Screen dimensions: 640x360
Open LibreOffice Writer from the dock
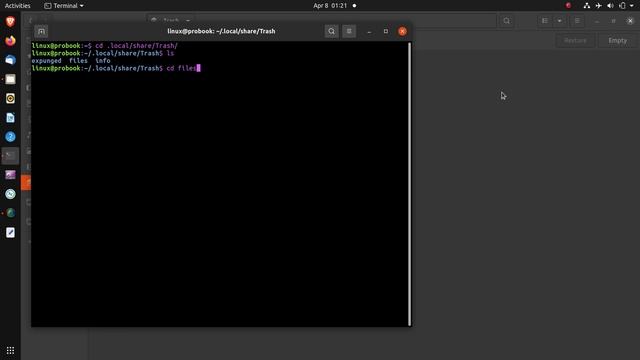pyautogui.click(x=10, y=118)
